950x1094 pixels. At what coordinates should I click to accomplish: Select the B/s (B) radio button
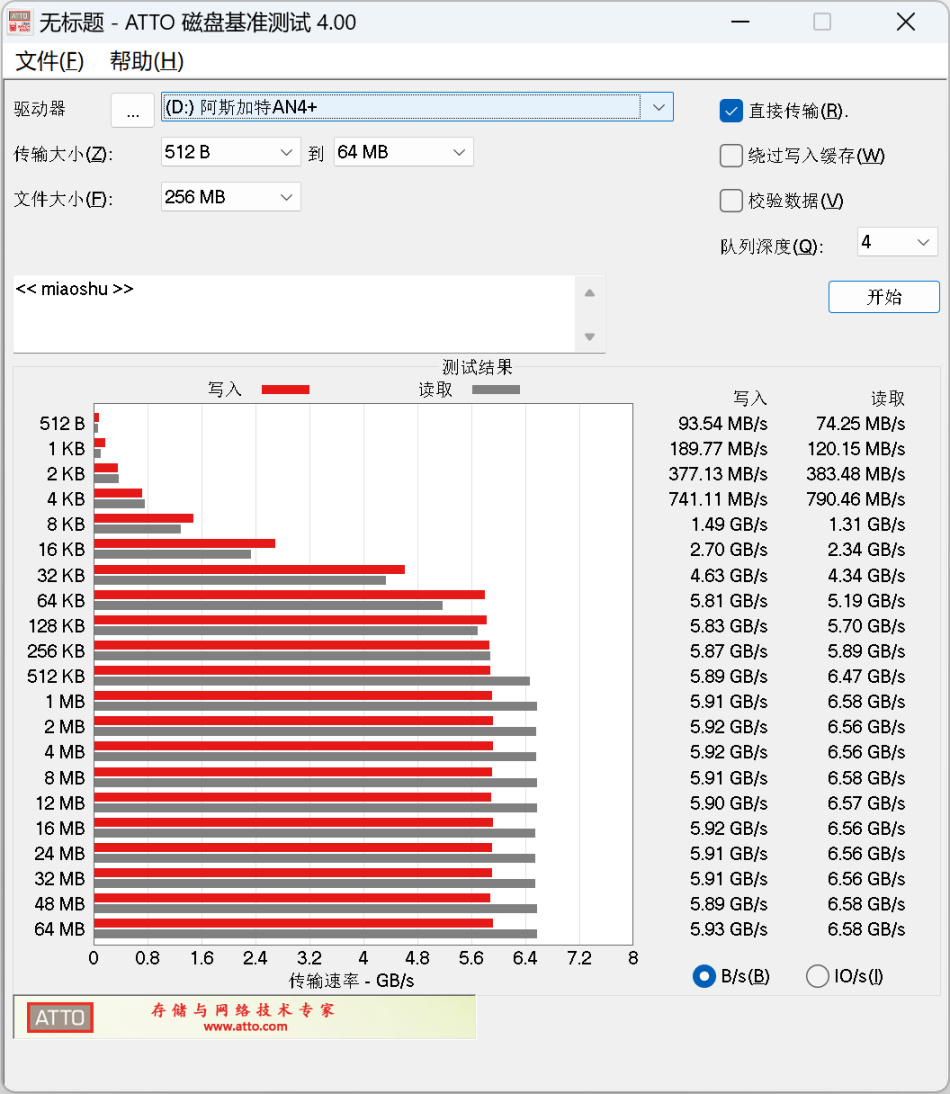pyautogui.click(x=704, y=976)
